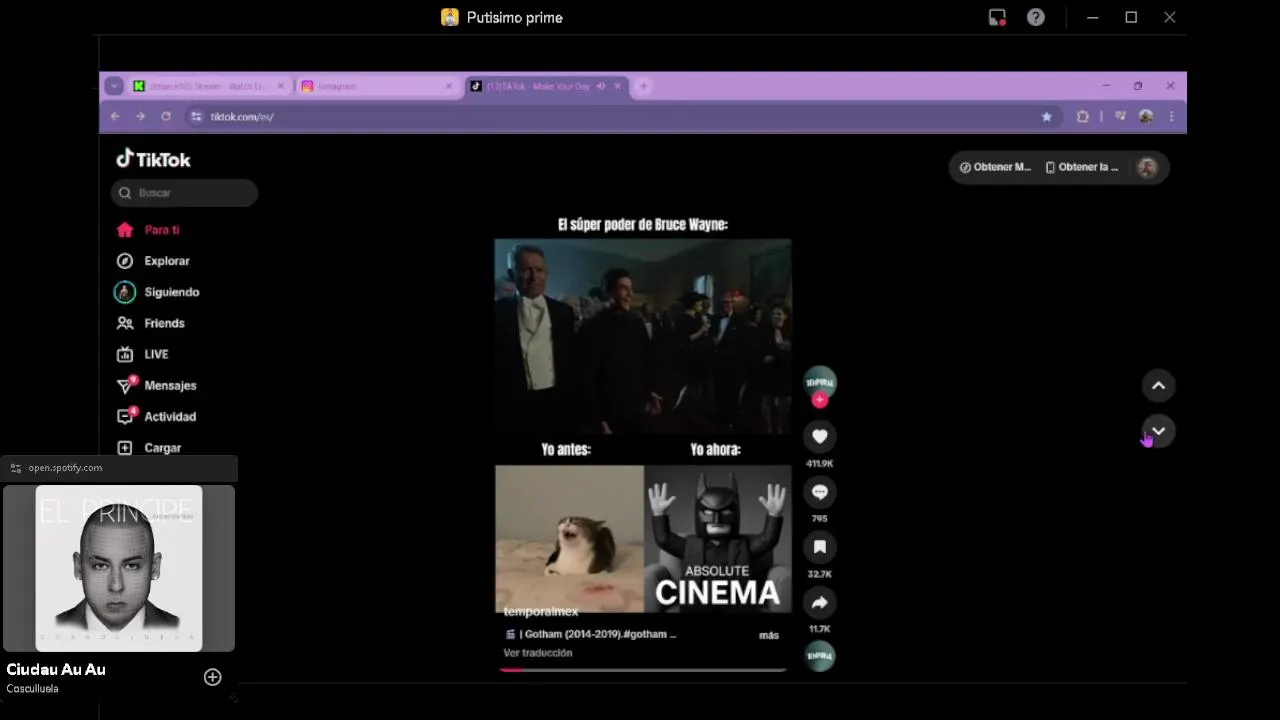The width and height of the screenshot is (1280, 720).
Task: Open the TikTok profile avatar at top right
Action: (1147, 167)
